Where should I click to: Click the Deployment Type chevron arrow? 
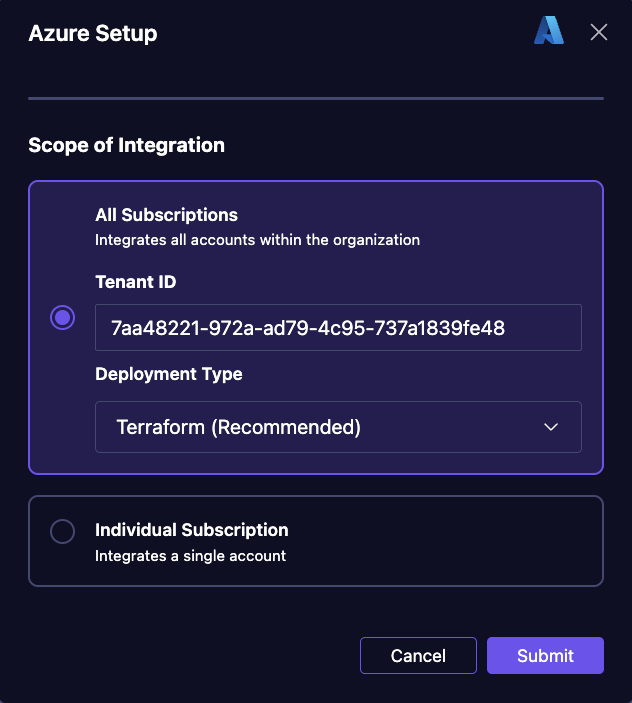point(551,427)
